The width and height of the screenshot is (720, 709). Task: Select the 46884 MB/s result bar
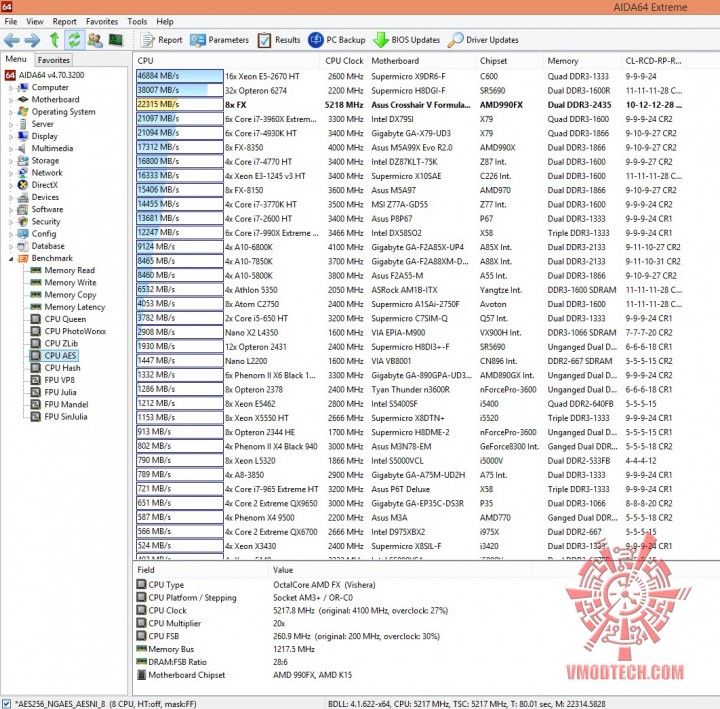180,76
